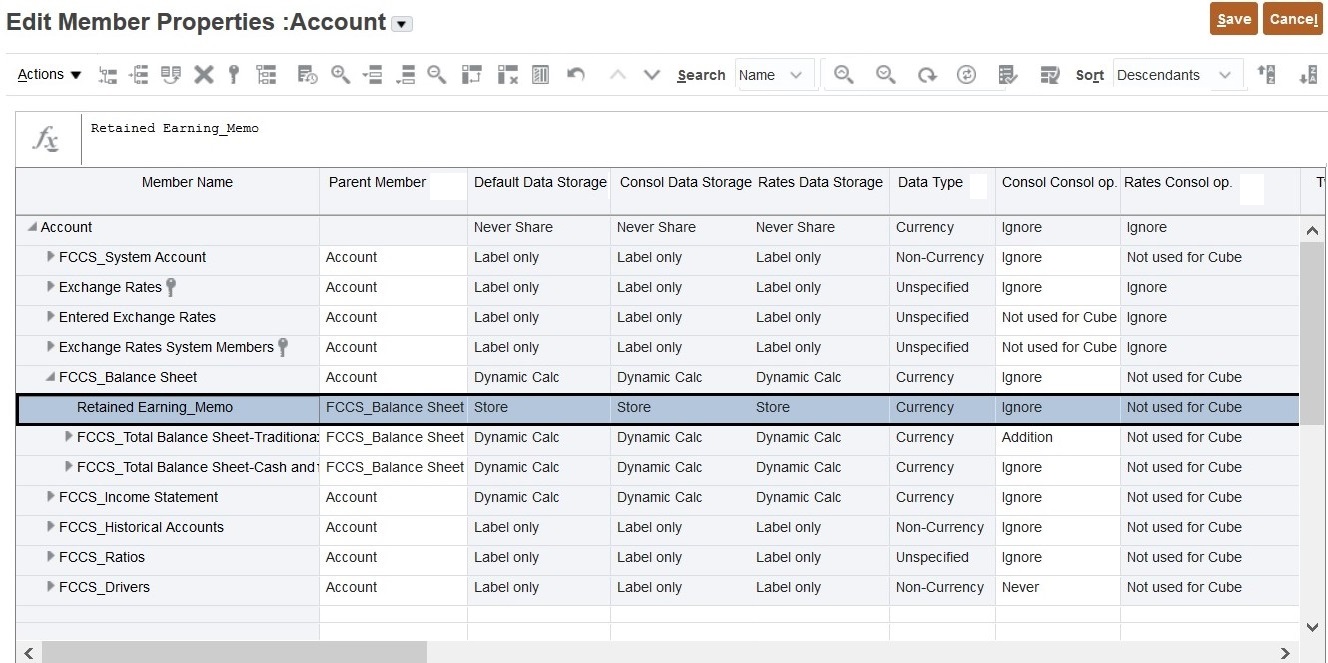Click the Refresh circular arrows icon
The height and width of the screenshot is (663, 1328).
pos(966,75)
